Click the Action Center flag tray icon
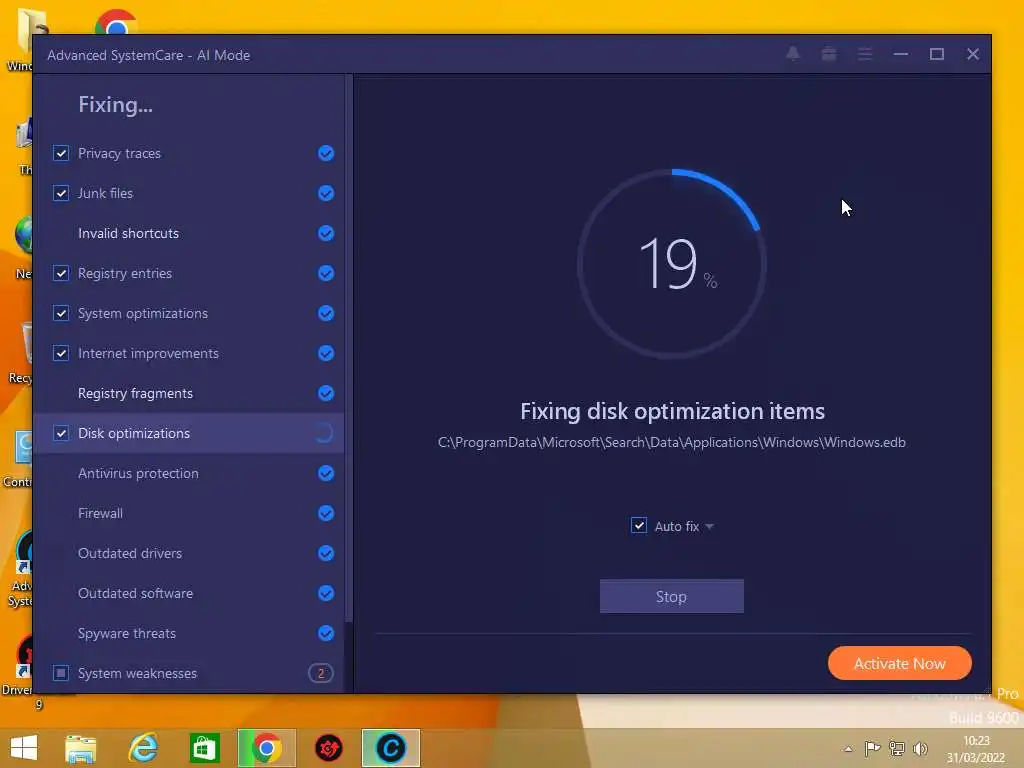 [x=872, y=748]
